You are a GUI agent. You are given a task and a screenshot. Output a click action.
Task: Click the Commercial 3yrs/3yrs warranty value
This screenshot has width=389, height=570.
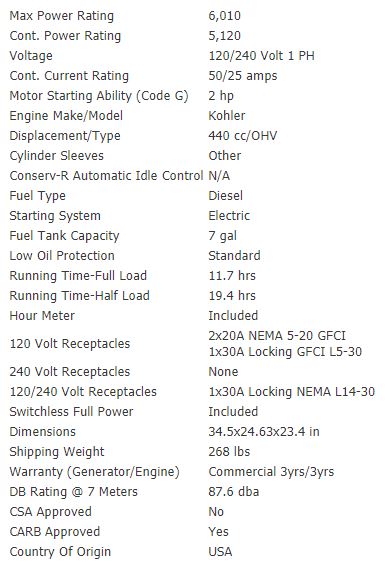[271, 472]
